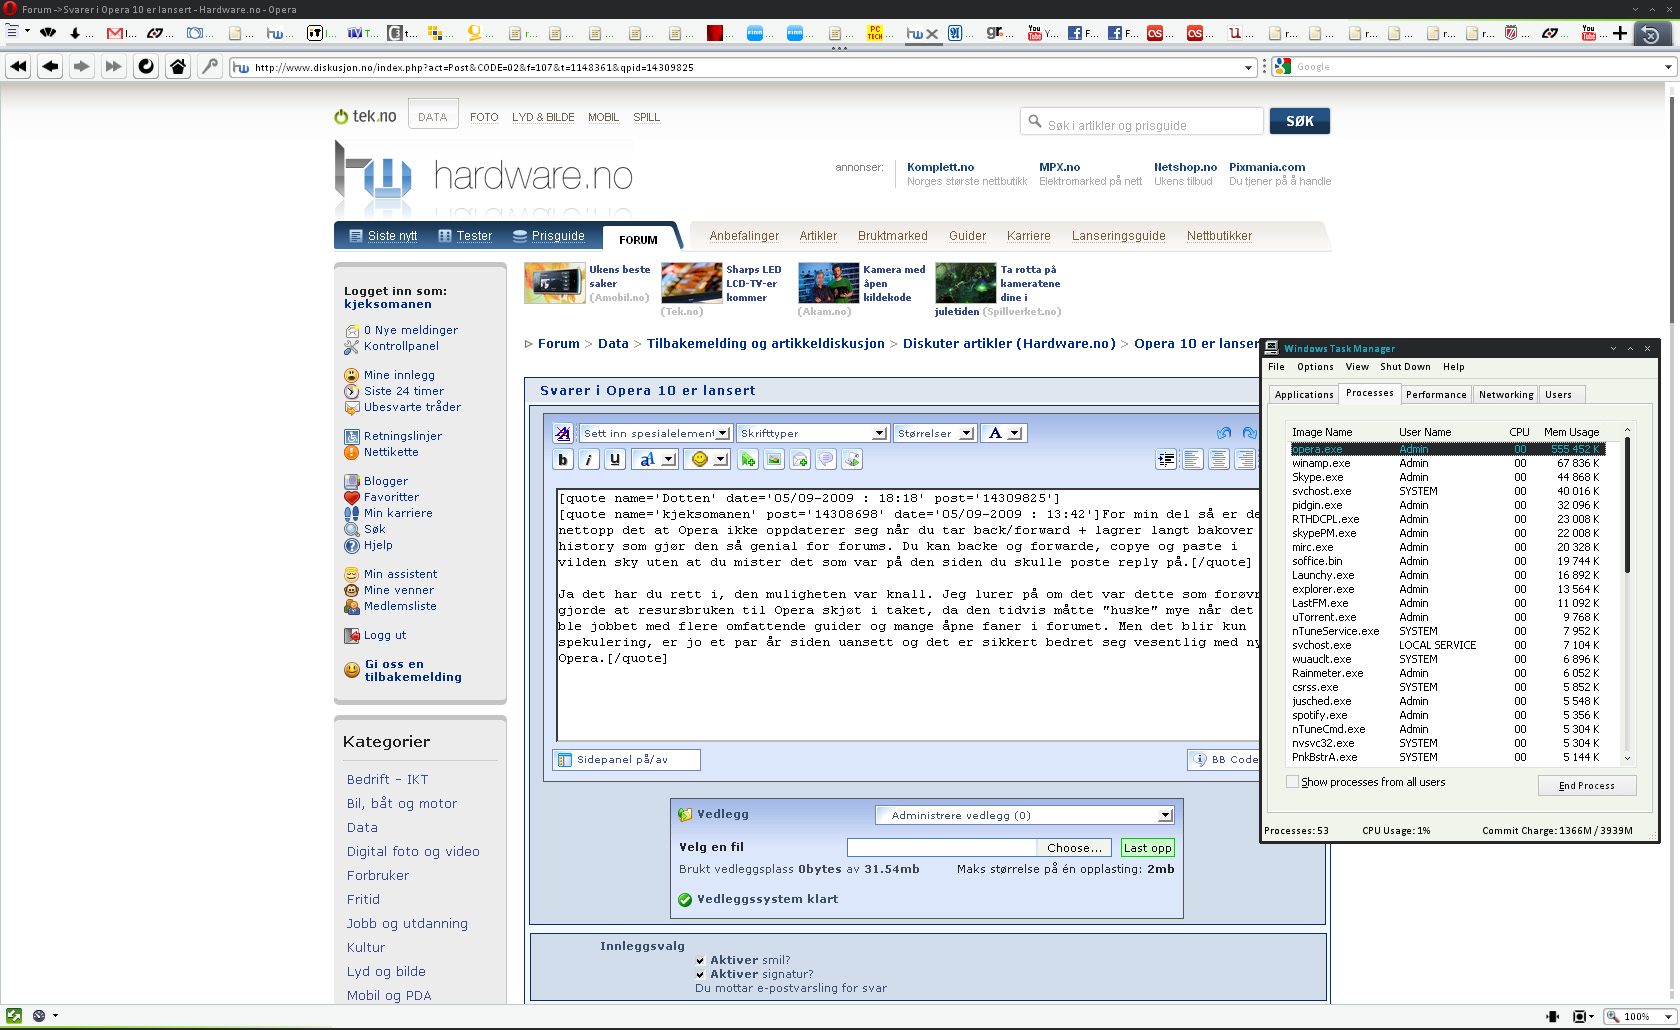Switch to Task Manager Networking tab

pos(1506,395)
